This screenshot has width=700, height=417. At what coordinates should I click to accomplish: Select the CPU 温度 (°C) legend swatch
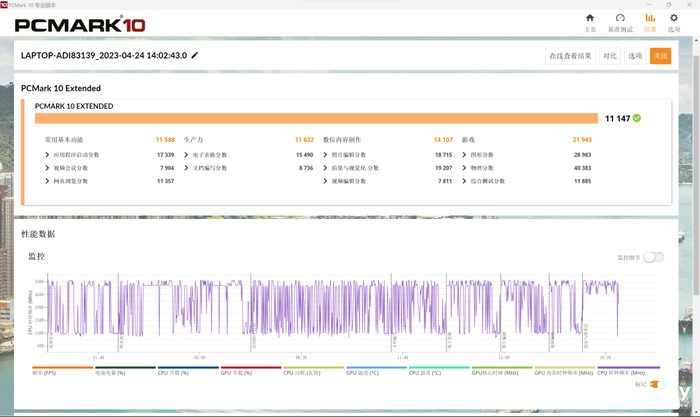point(439,367)
